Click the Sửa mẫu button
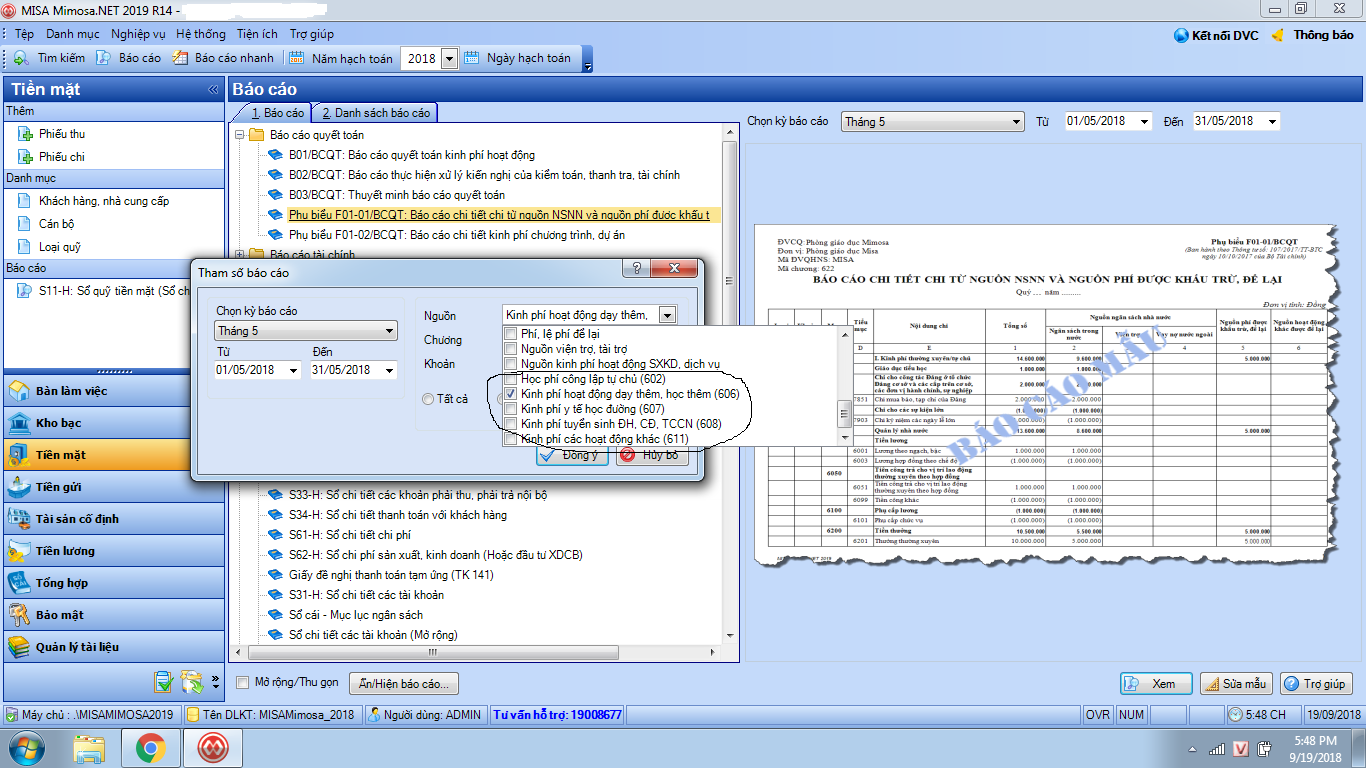 click(x=1236, y=684)
